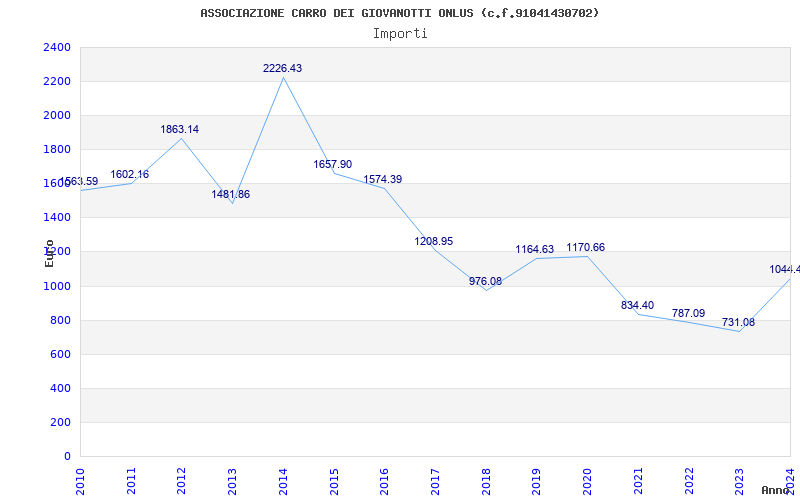
Task: Click the y-axis tick 2000
Action: (57, 116)
